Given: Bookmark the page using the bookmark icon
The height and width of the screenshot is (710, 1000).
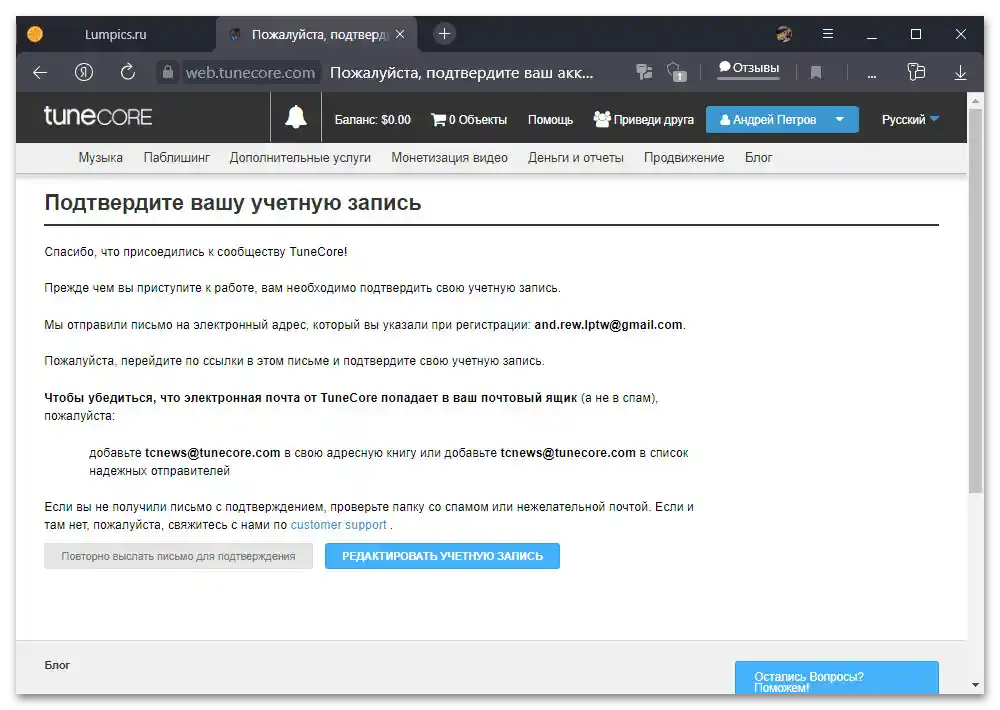Looking at the screenshot, I should [x=816, y=73].
